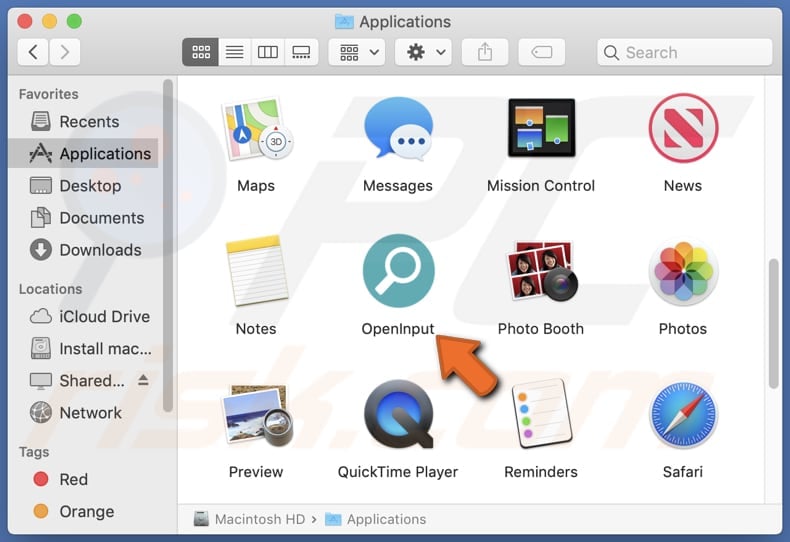Open Desktop in the sidebar

pyautogui.click(x=83, y=185)
